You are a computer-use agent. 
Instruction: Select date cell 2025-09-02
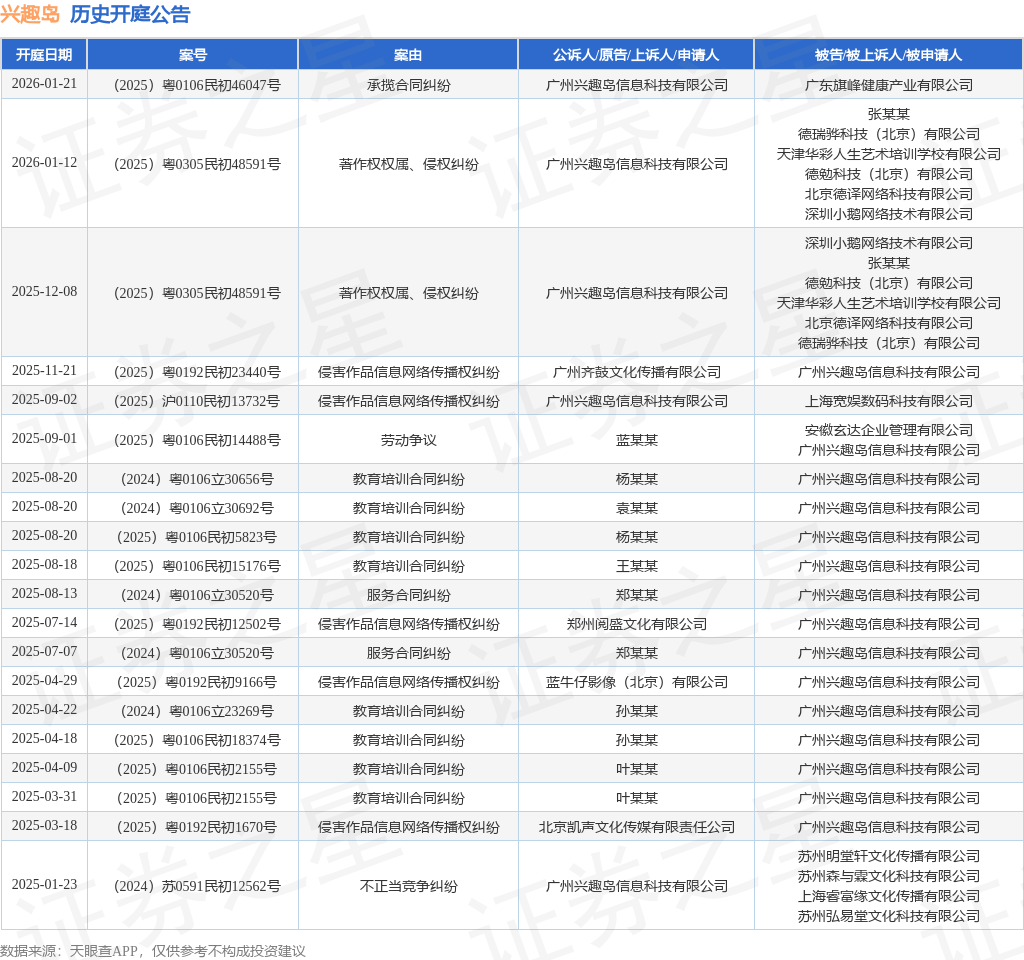44,400
